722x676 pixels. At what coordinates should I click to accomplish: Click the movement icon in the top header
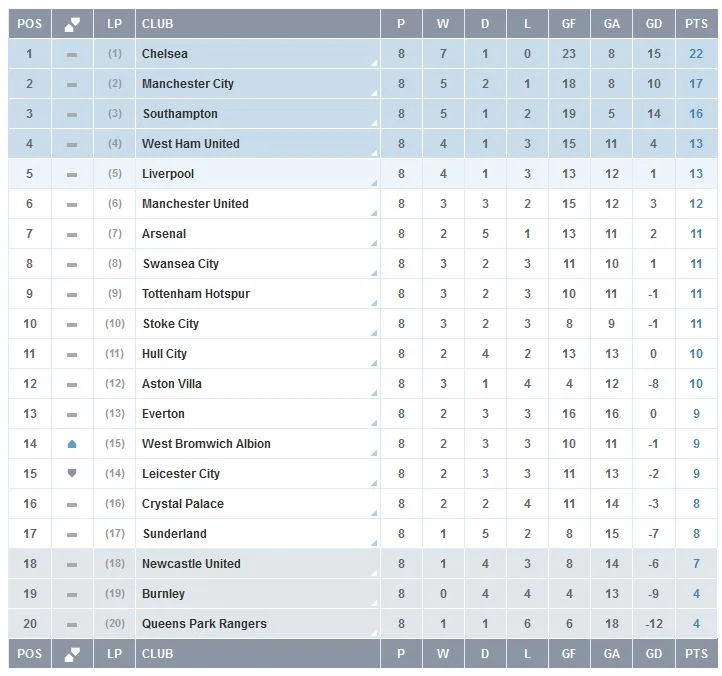click(x=72, y=23)
